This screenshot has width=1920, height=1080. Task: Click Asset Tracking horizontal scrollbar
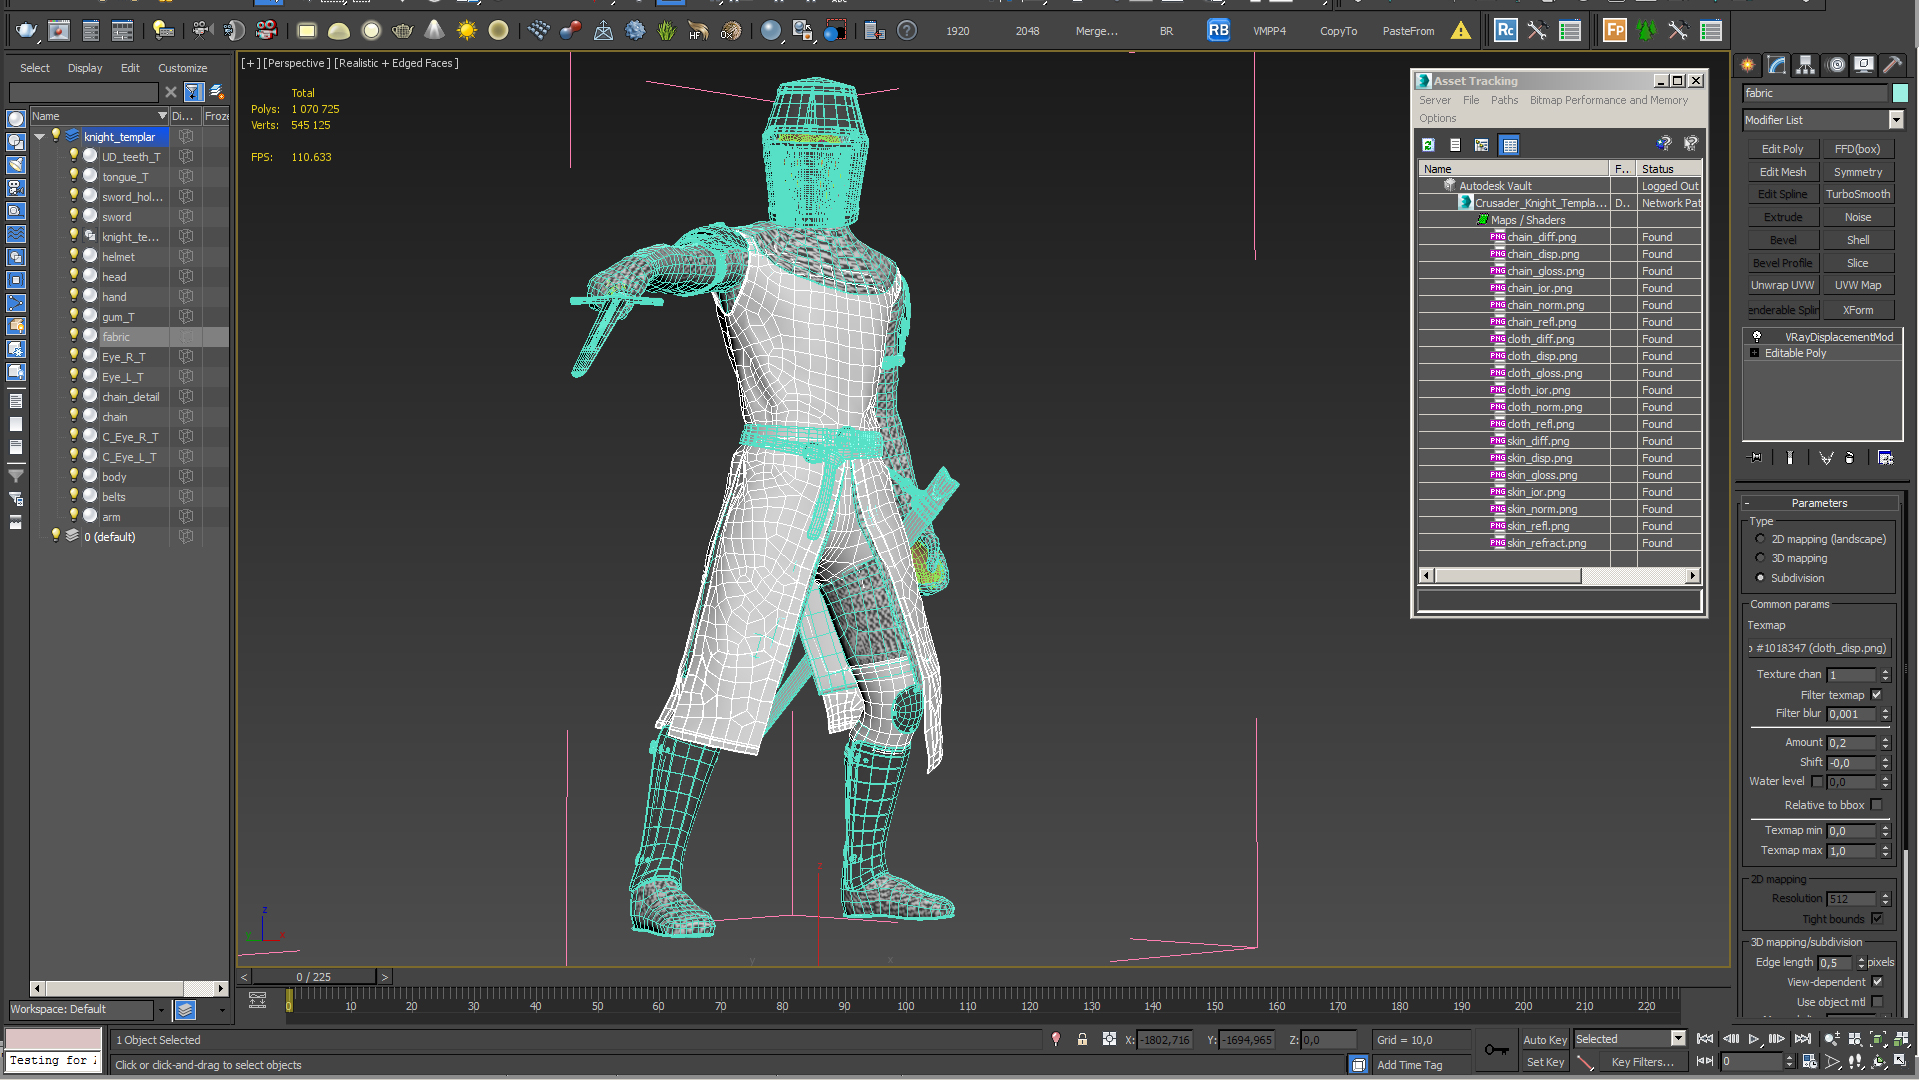[x=1558, y=576]
